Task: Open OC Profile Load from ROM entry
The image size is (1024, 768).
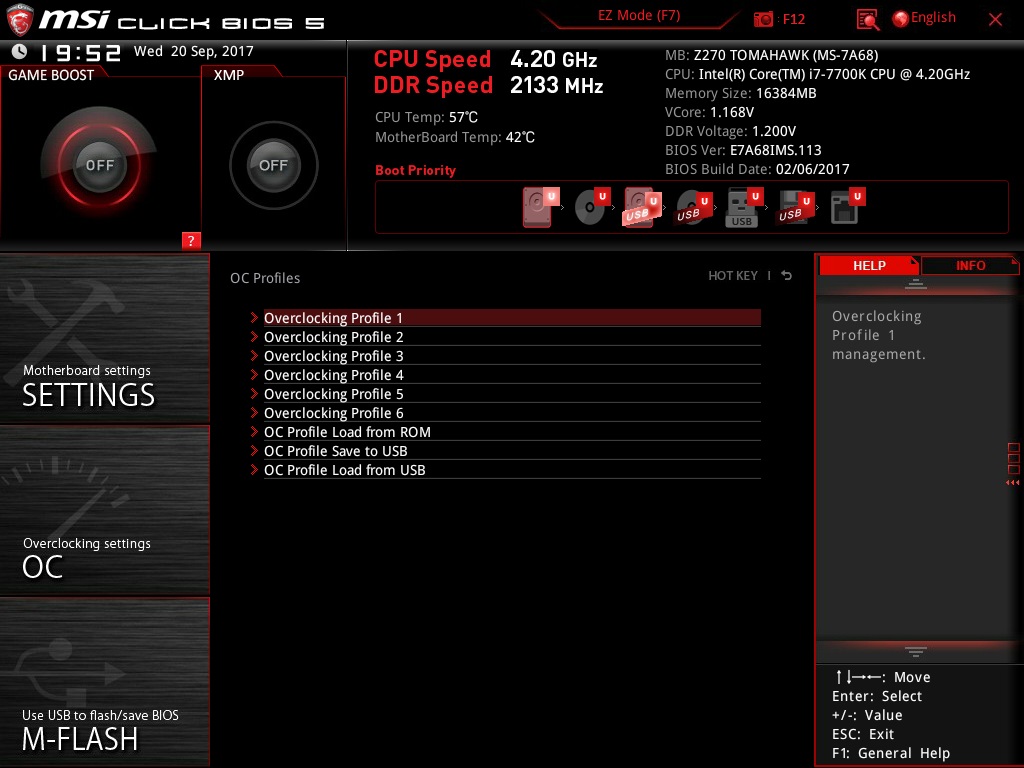Action: coord(512,432)
